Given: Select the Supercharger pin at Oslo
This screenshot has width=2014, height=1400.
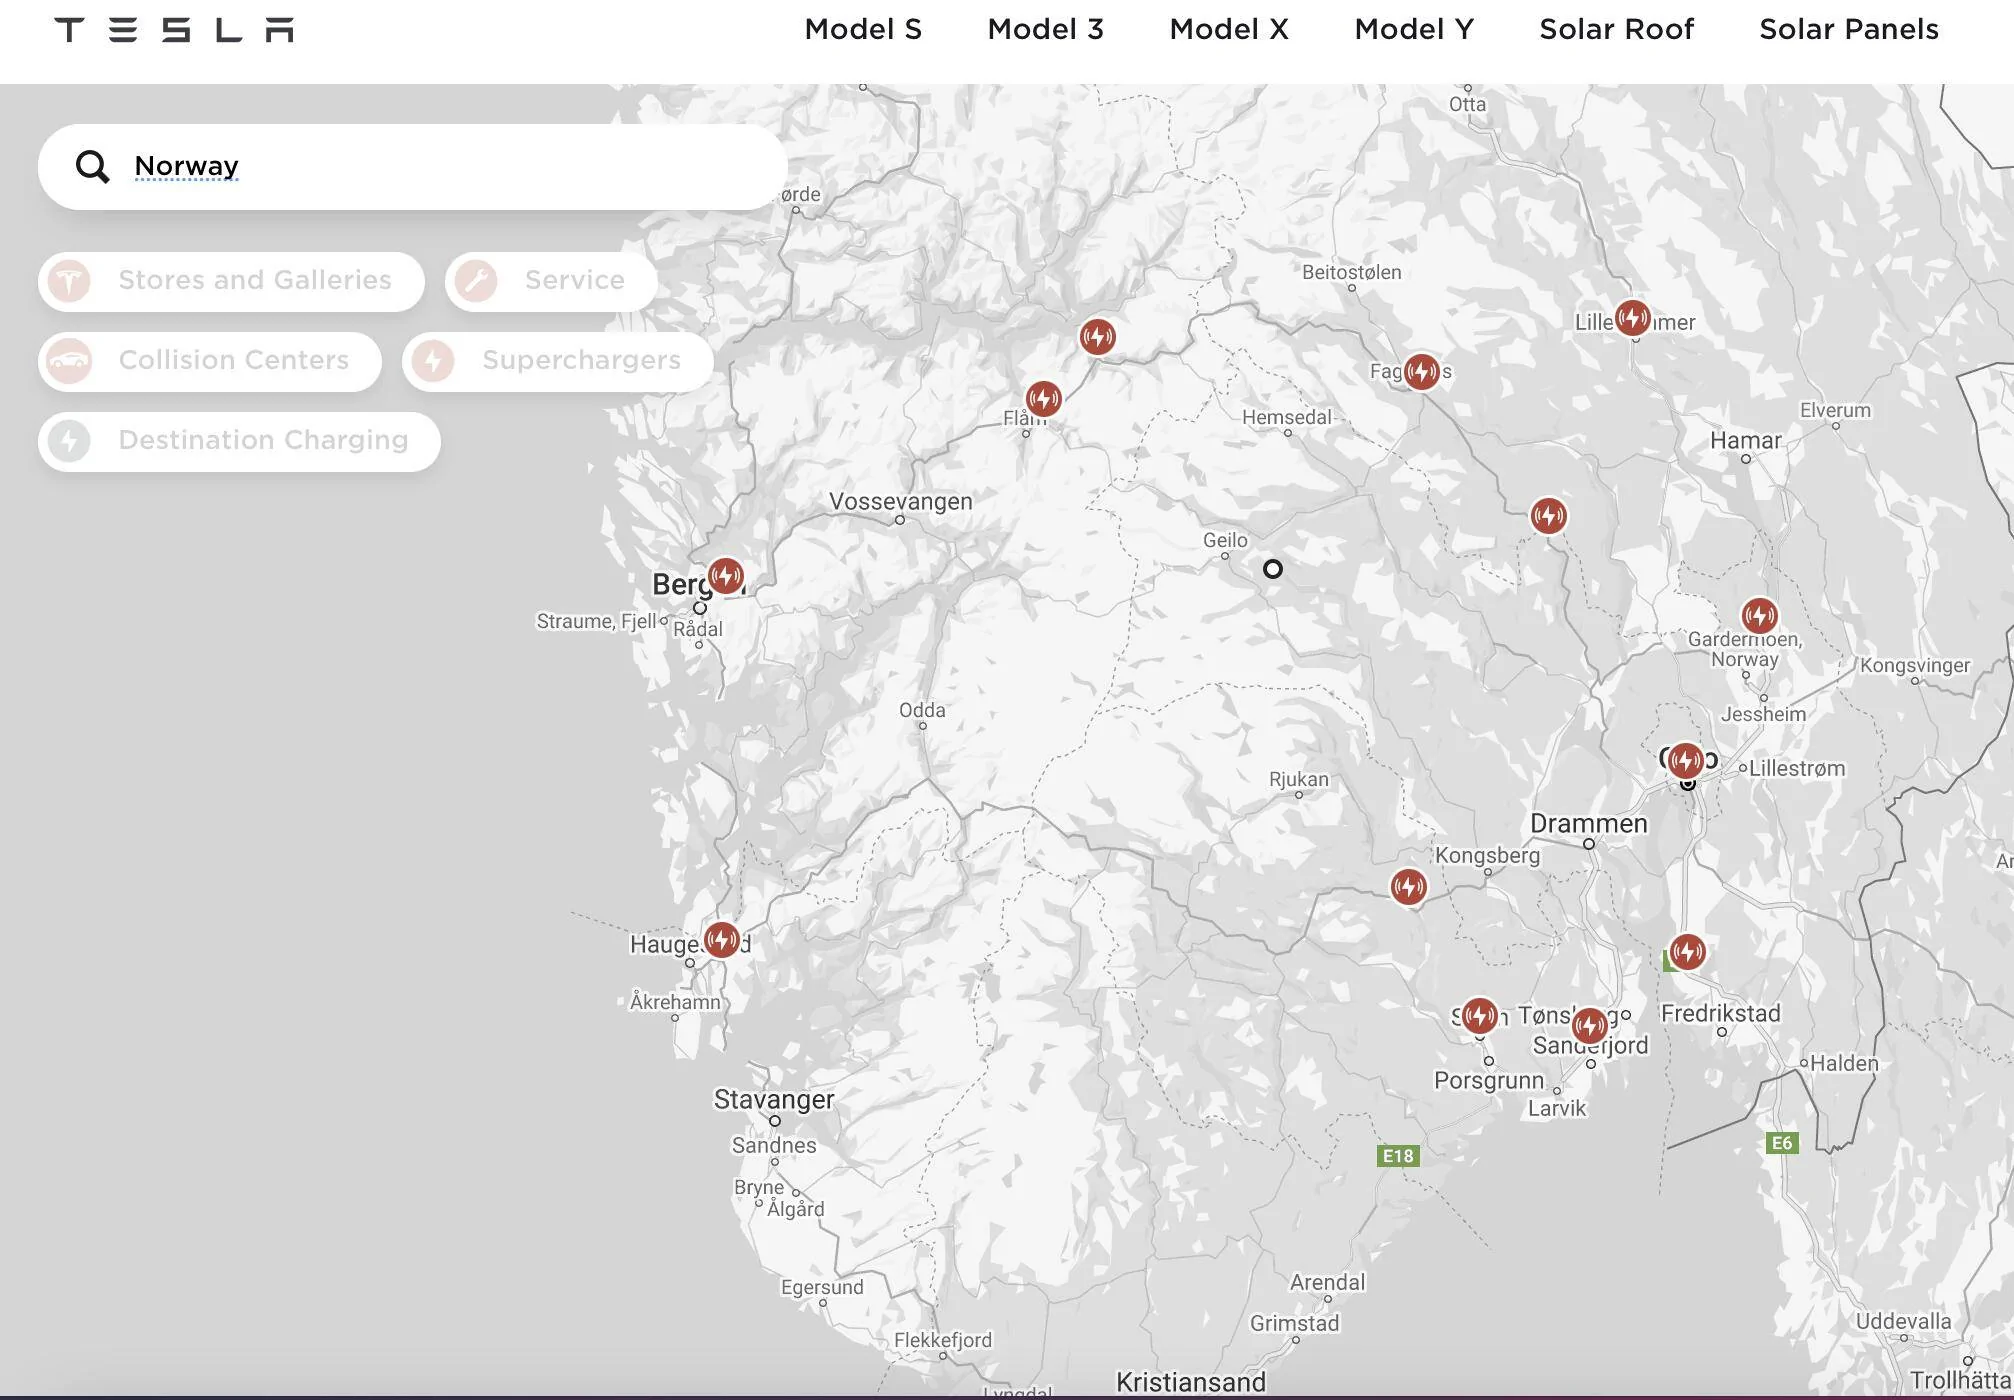Looking at the screenshot, I should pyautogui.click(x=1686, y=761).
